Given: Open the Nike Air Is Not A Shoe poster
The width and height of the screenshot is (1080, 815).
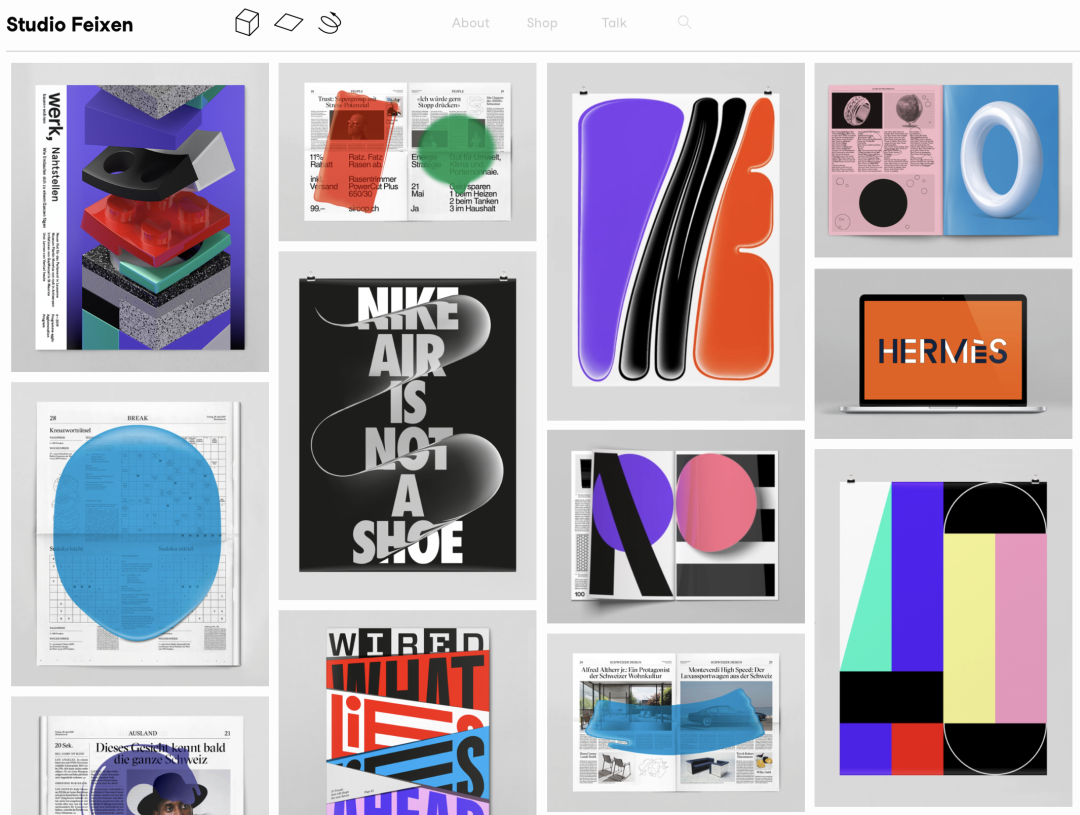Looking at the screenshot, I should [x=407, y=425].
